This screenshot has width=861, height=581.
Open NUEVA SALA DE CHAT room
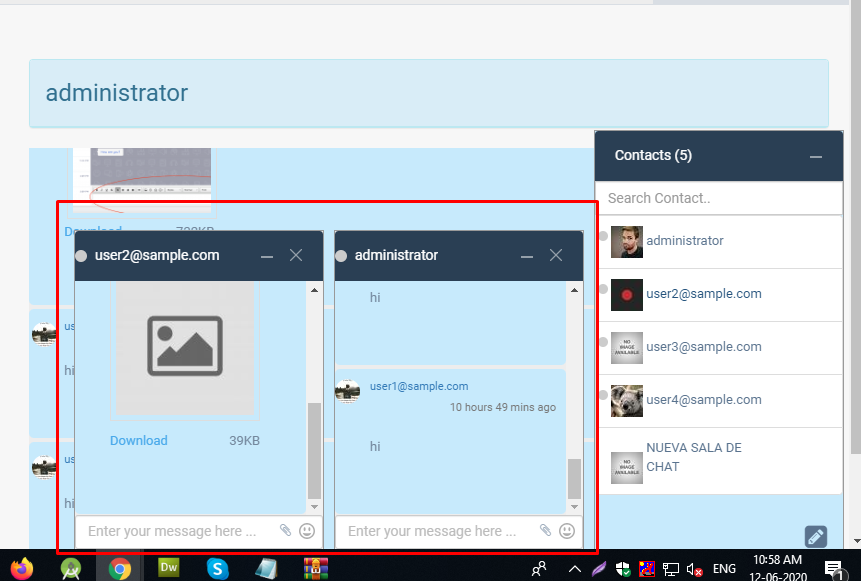click(693, 457)
